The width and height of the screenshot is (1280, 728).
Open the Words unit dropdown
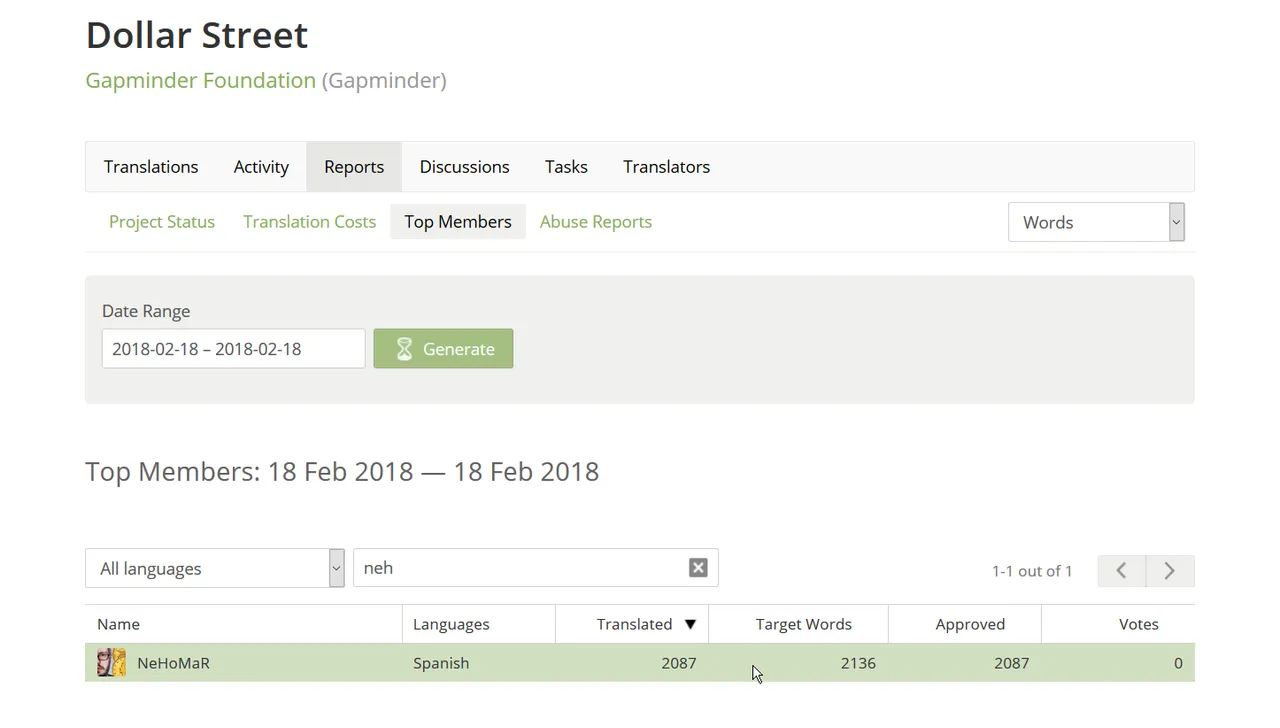(x=1096, y=222)
